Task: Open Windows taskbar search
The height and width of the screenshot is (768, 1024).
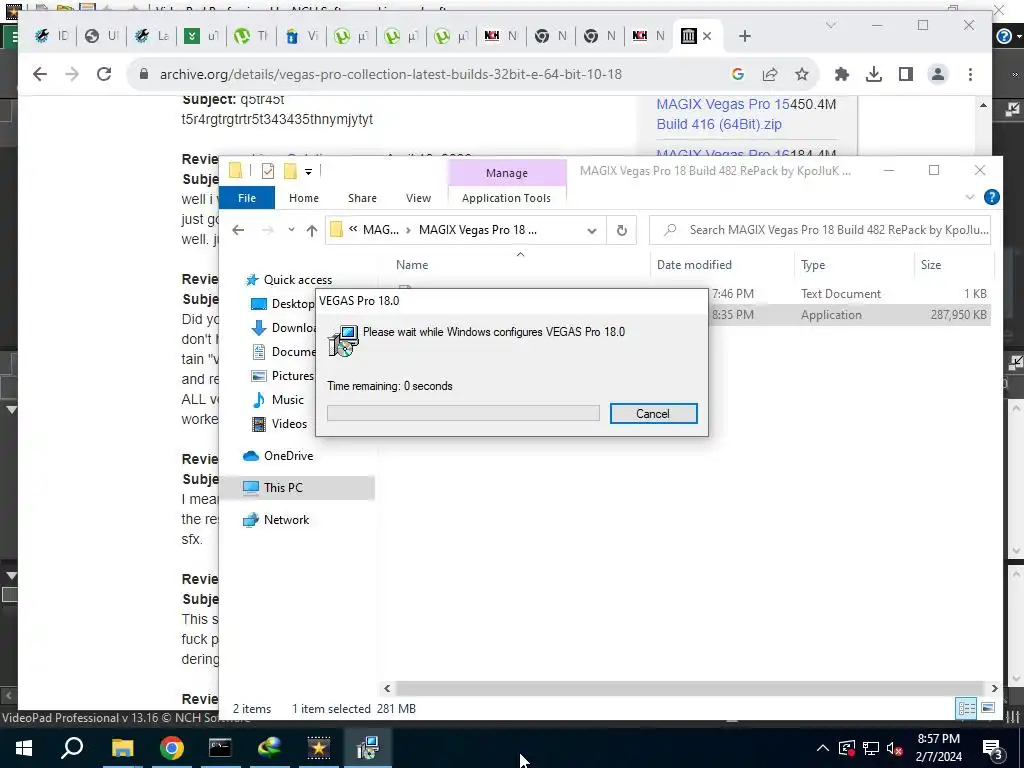Action: click(72, 748)
